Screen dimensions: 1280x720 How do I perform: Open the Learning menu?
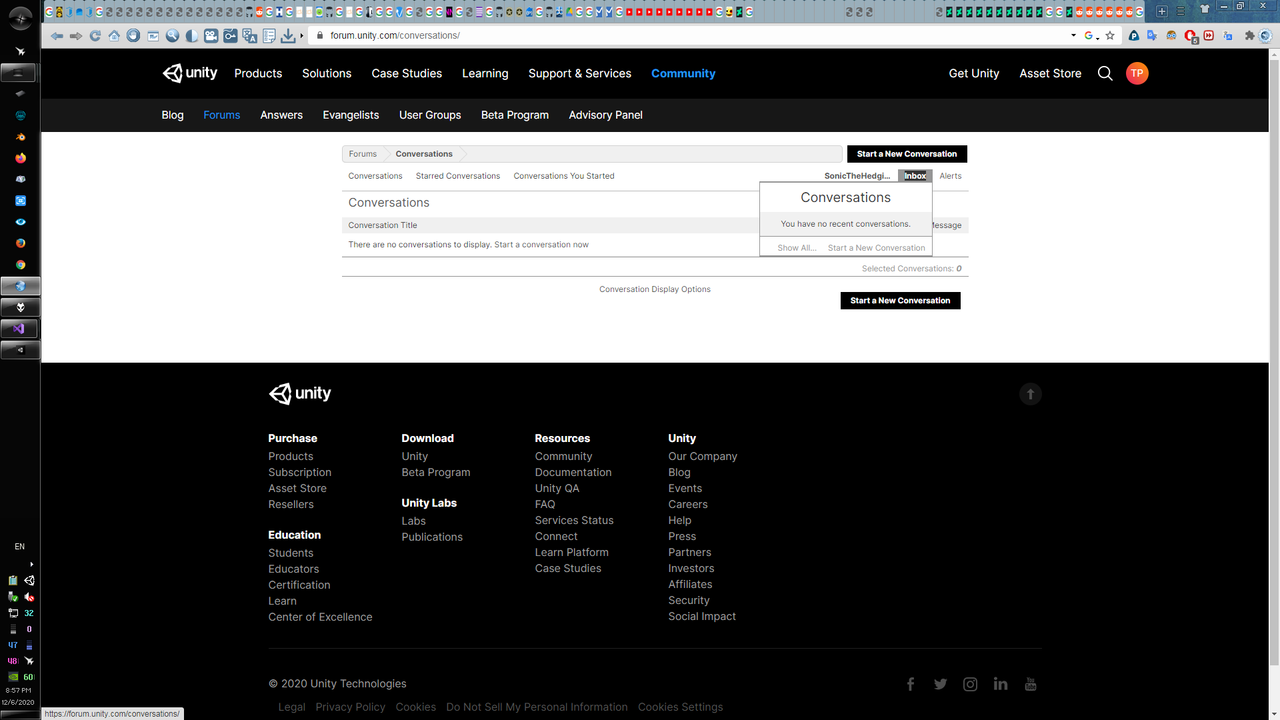pyautogui.click(x=485, y=73)
